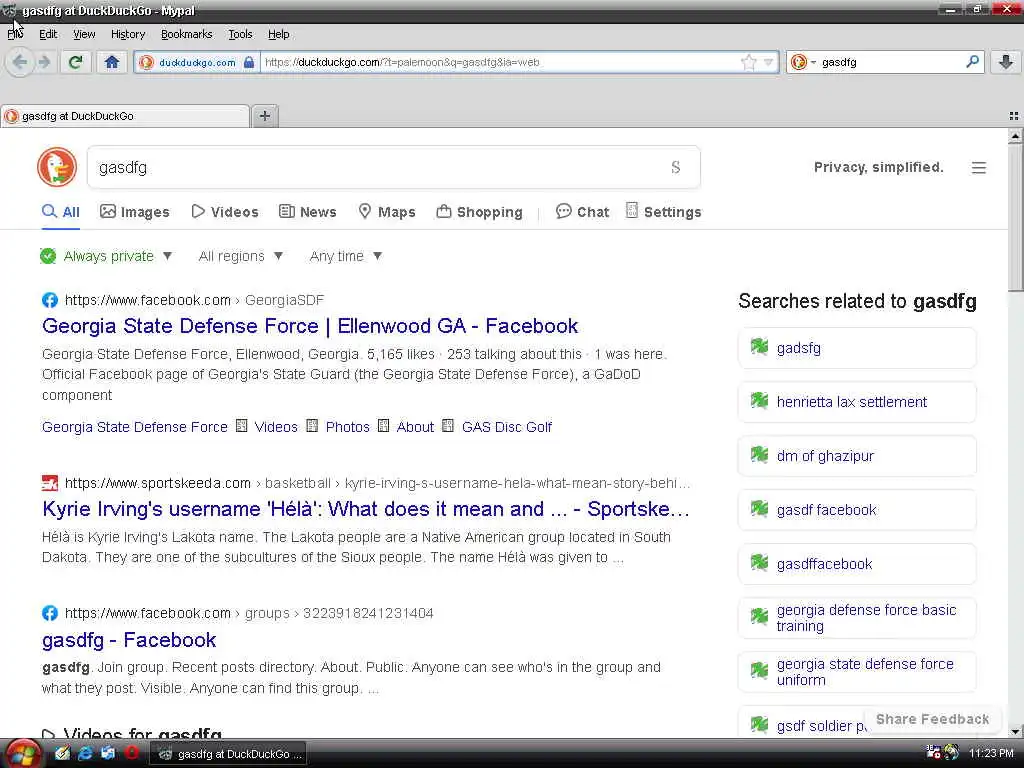
Task: Search related term dm of ghazipur
Action: (857, 456)
